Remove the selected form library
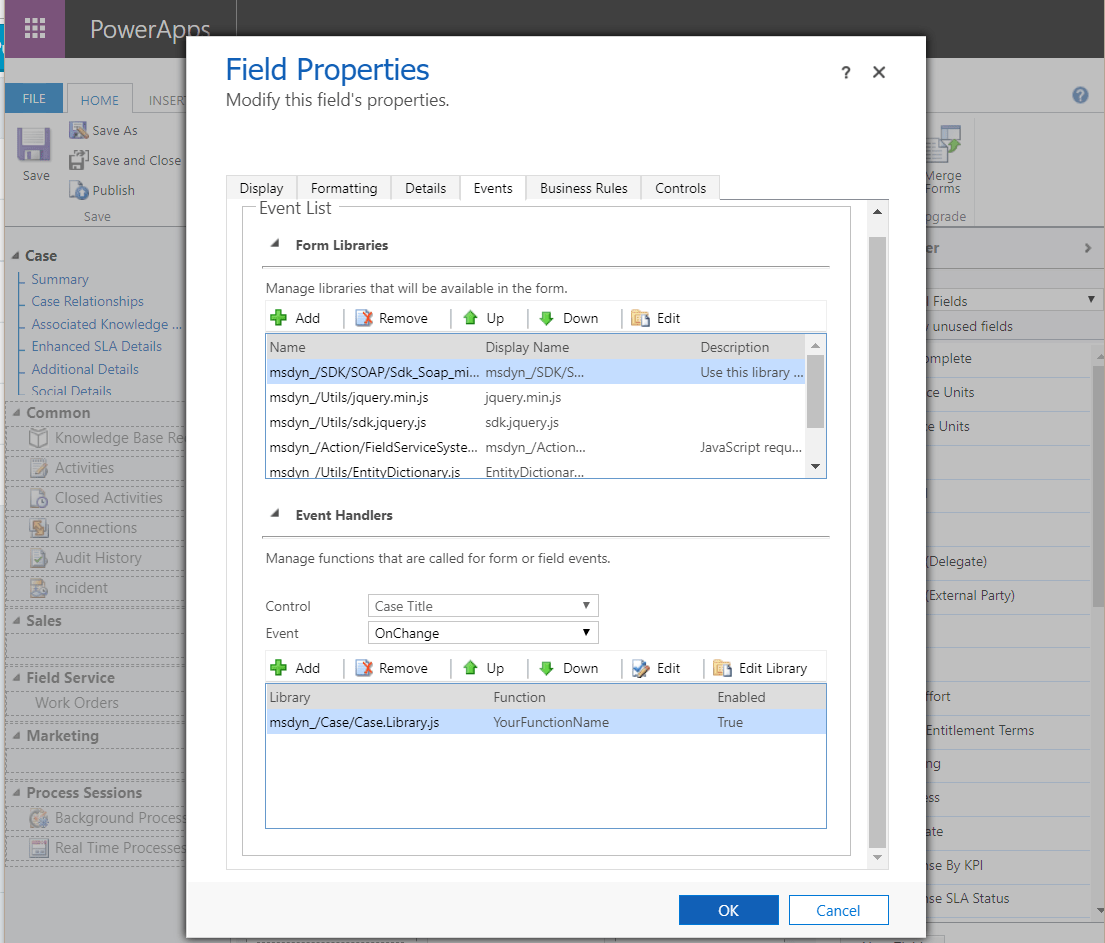Screen dimensions: 1105x943 click(x=396, y=317)
